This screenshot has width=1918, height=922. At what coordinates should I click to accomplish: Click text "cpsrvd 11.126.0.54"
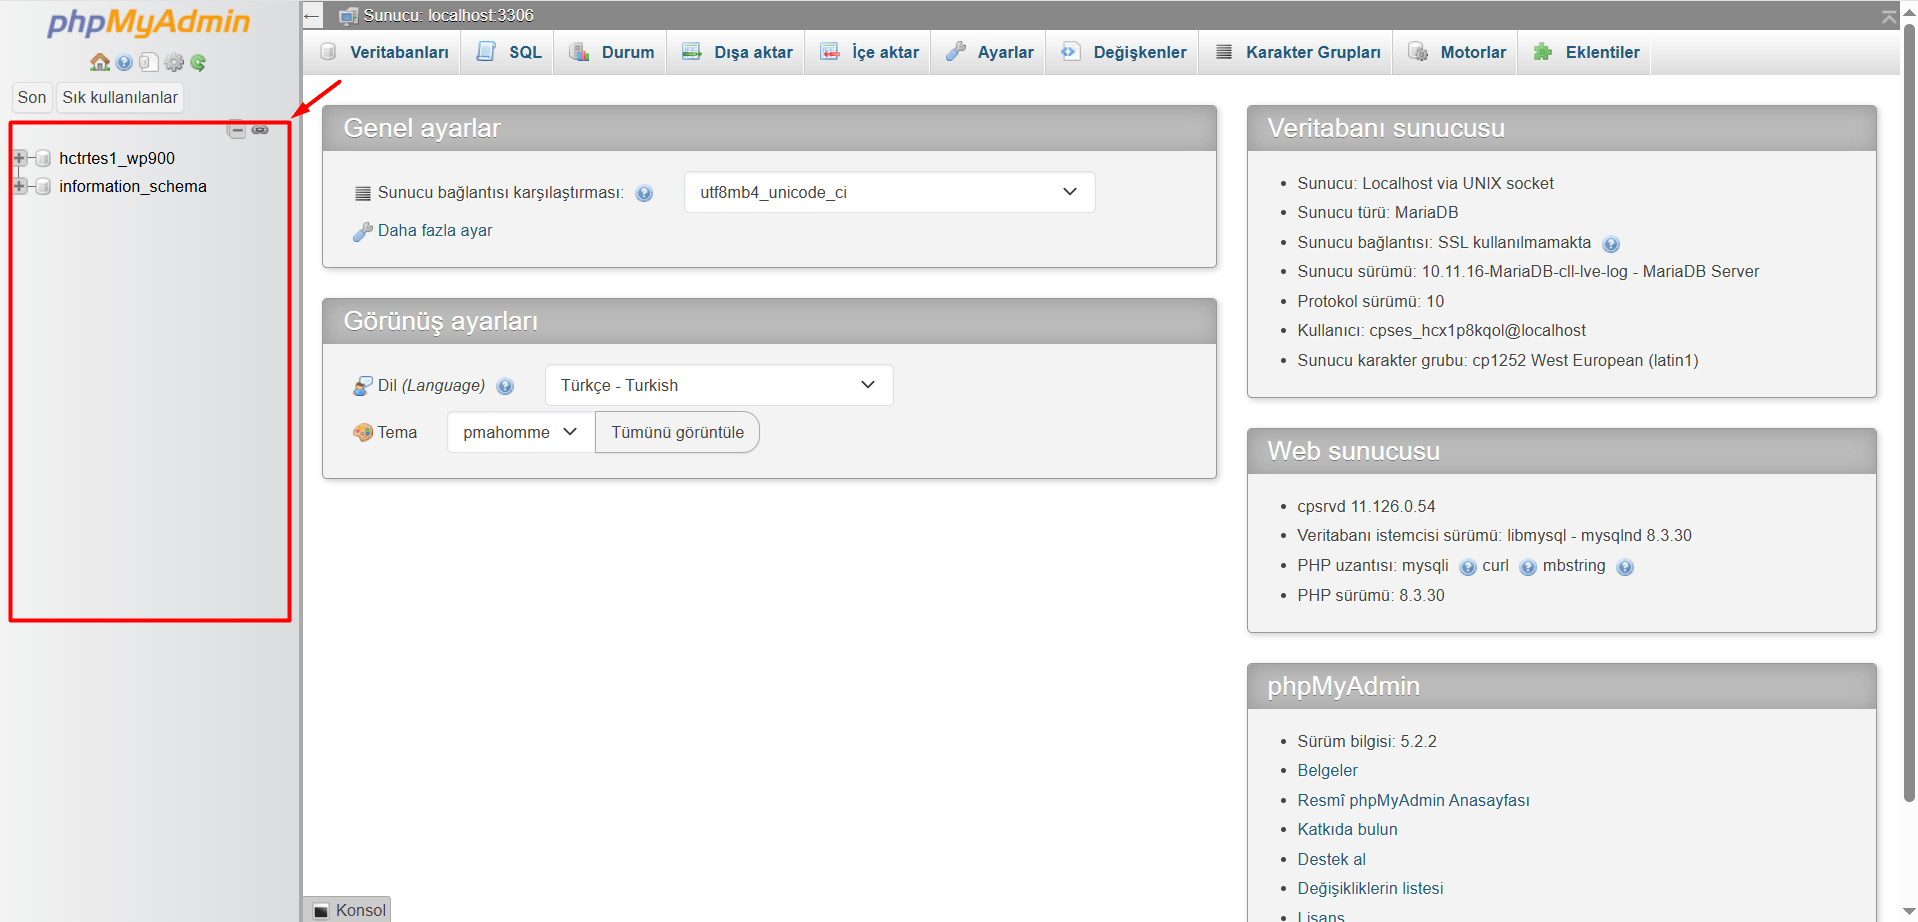pos(1366,507)
